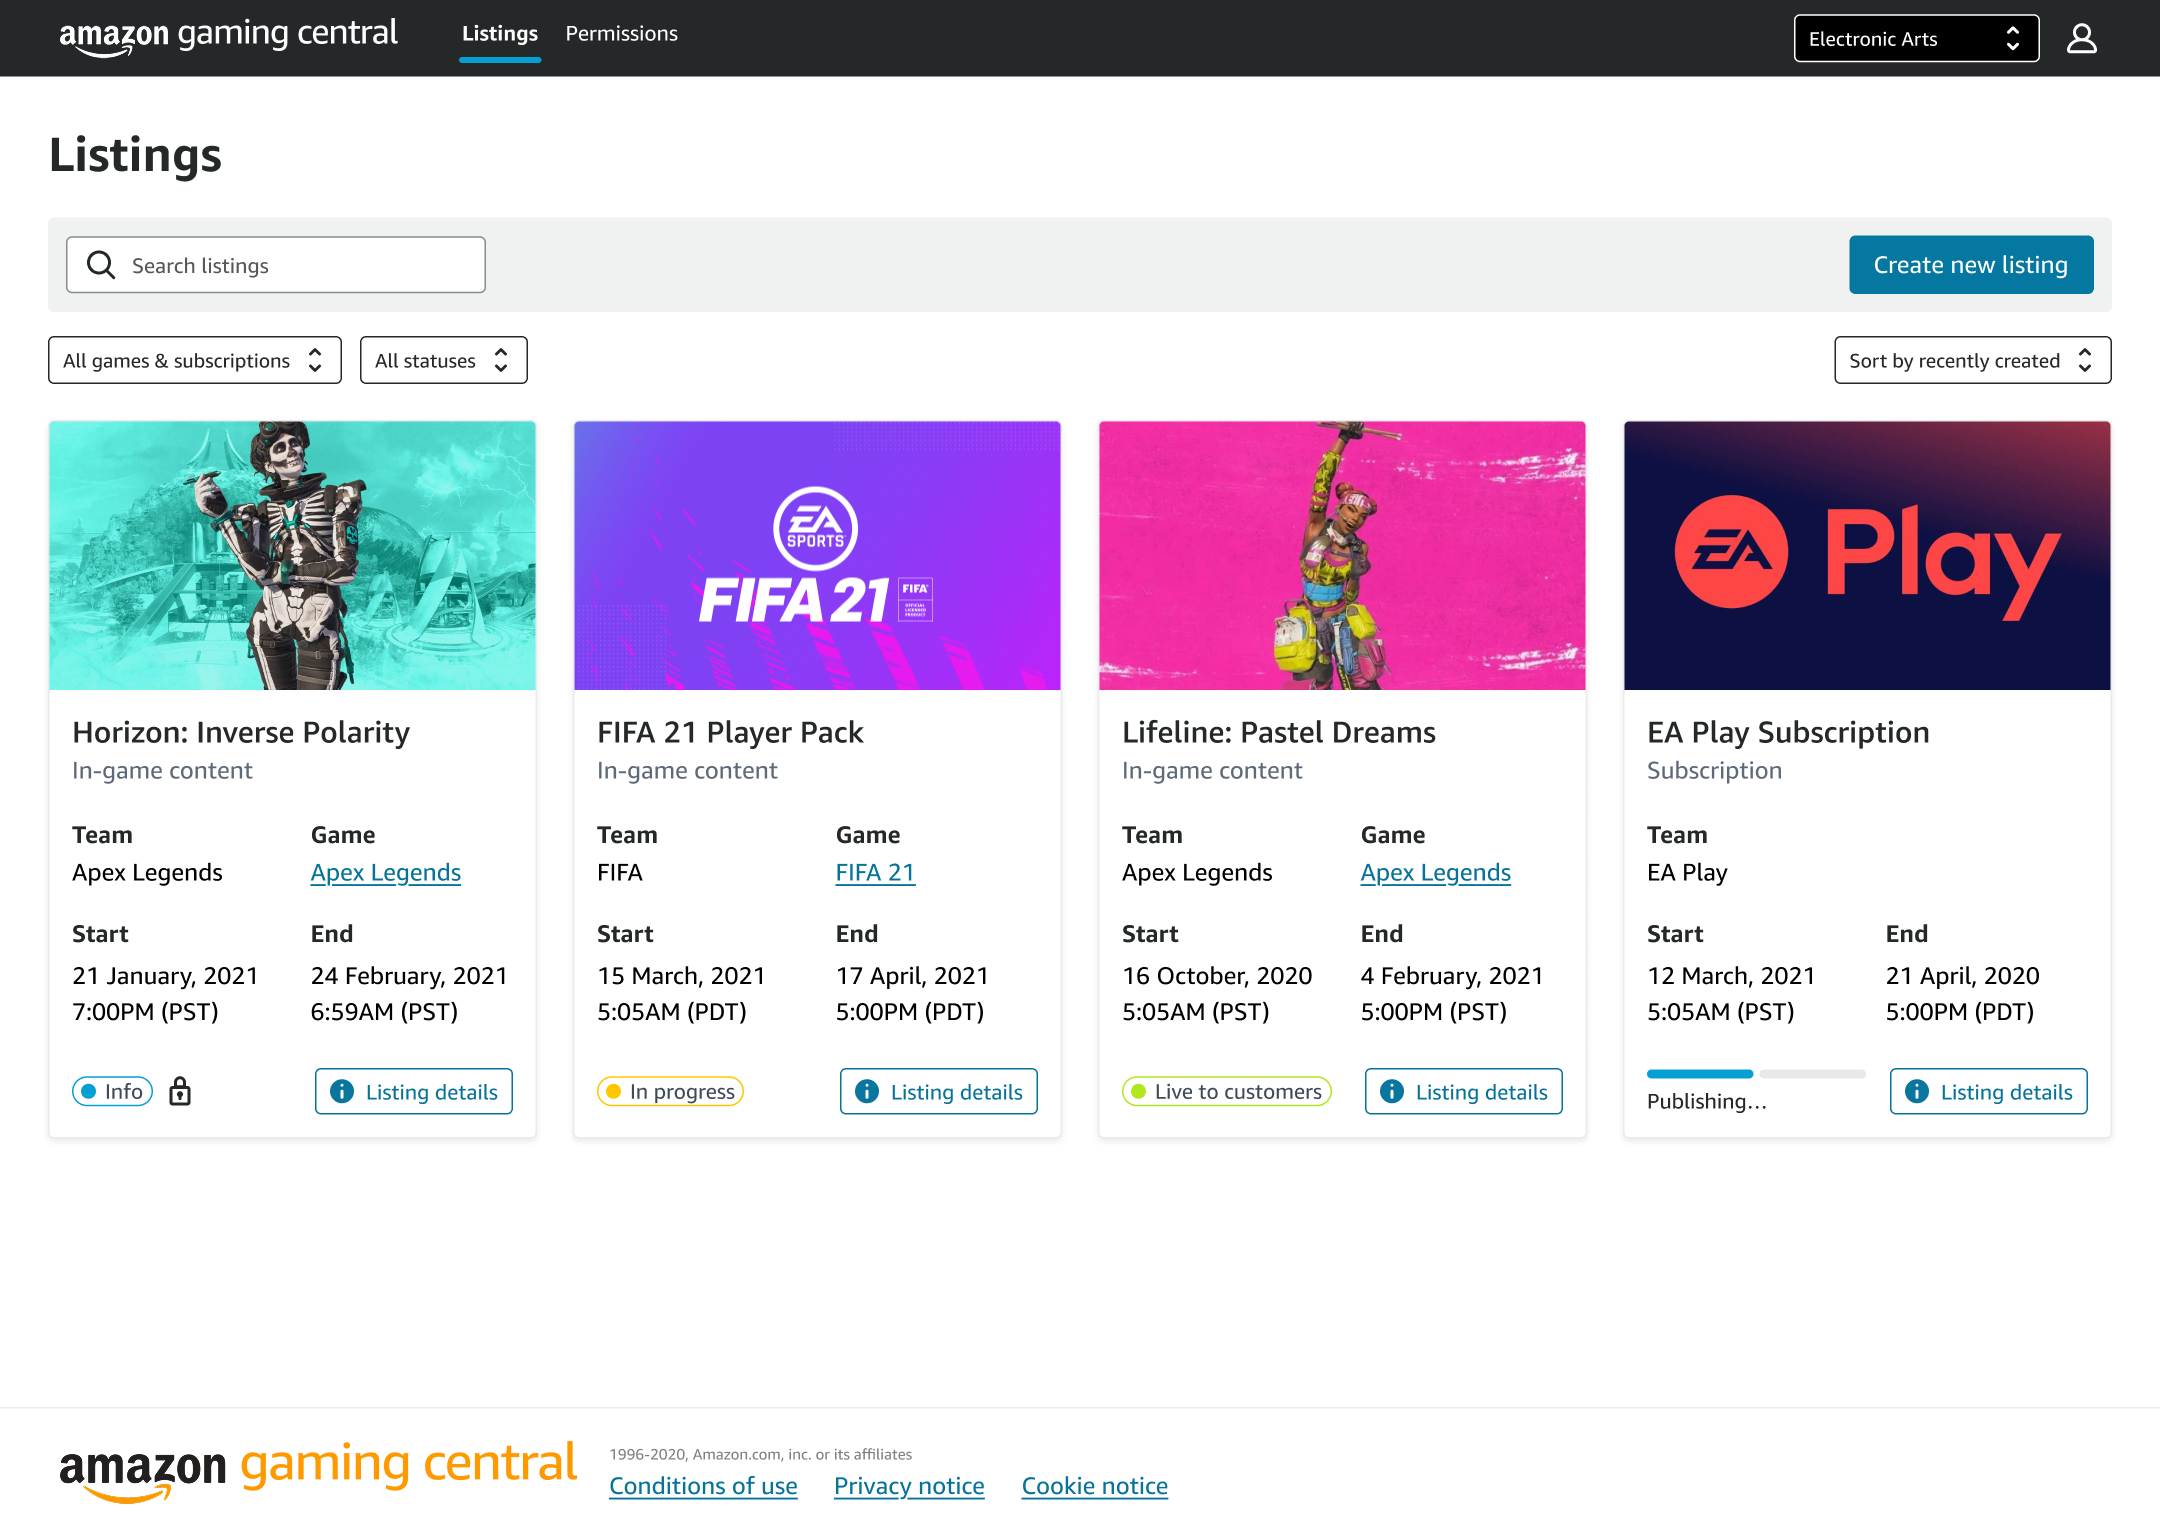
Task: Expand the All statuses filter
Action: click(444, 360)
